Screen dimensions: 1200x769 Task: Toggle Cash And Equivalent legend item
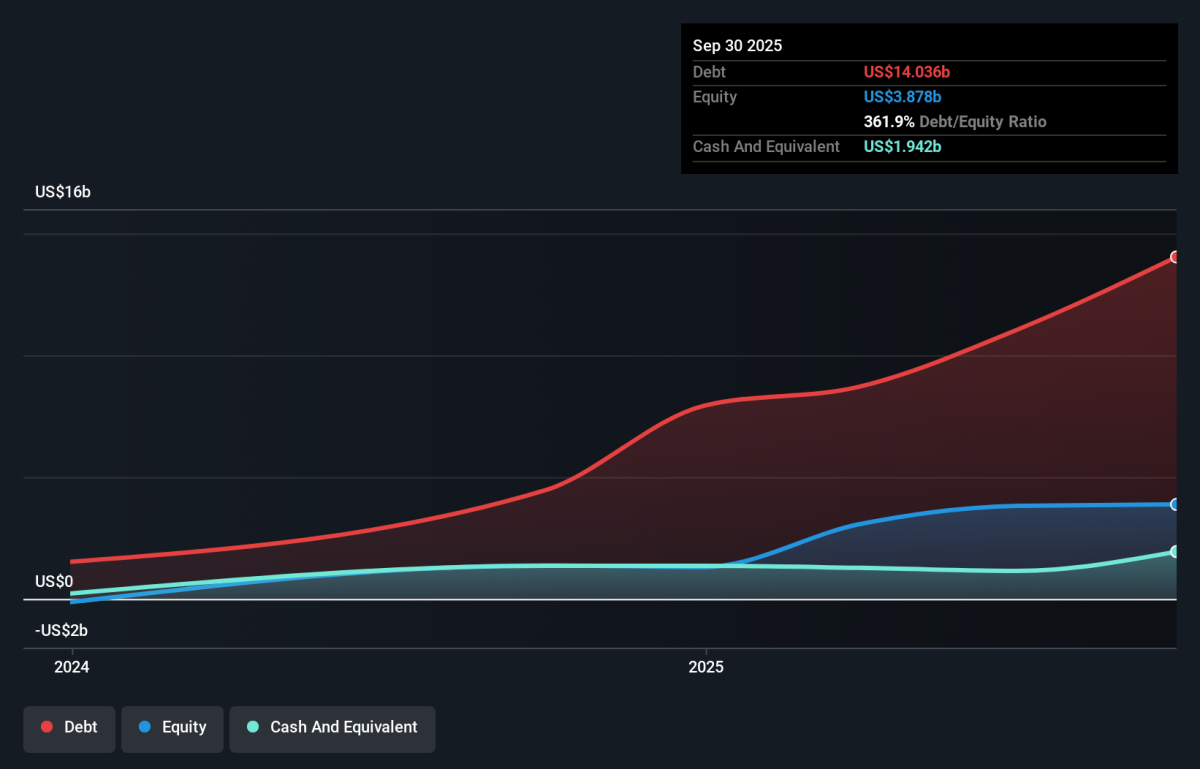coord(332,727)
